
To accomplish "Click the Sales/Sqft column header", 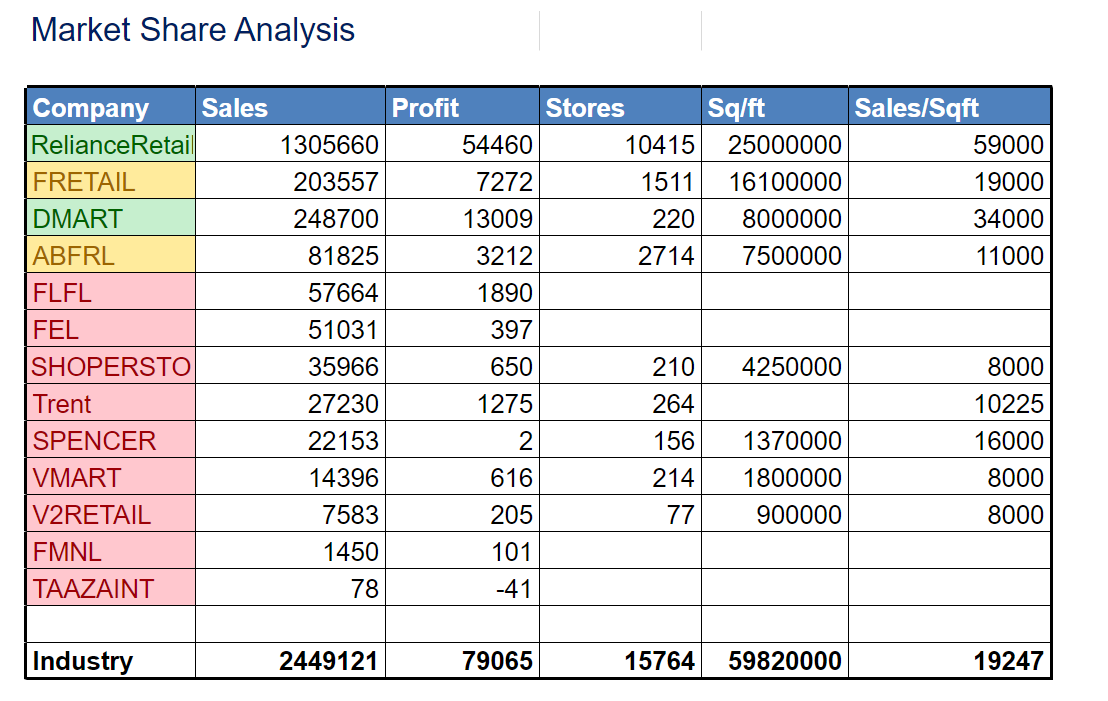I will coord(950,107).
